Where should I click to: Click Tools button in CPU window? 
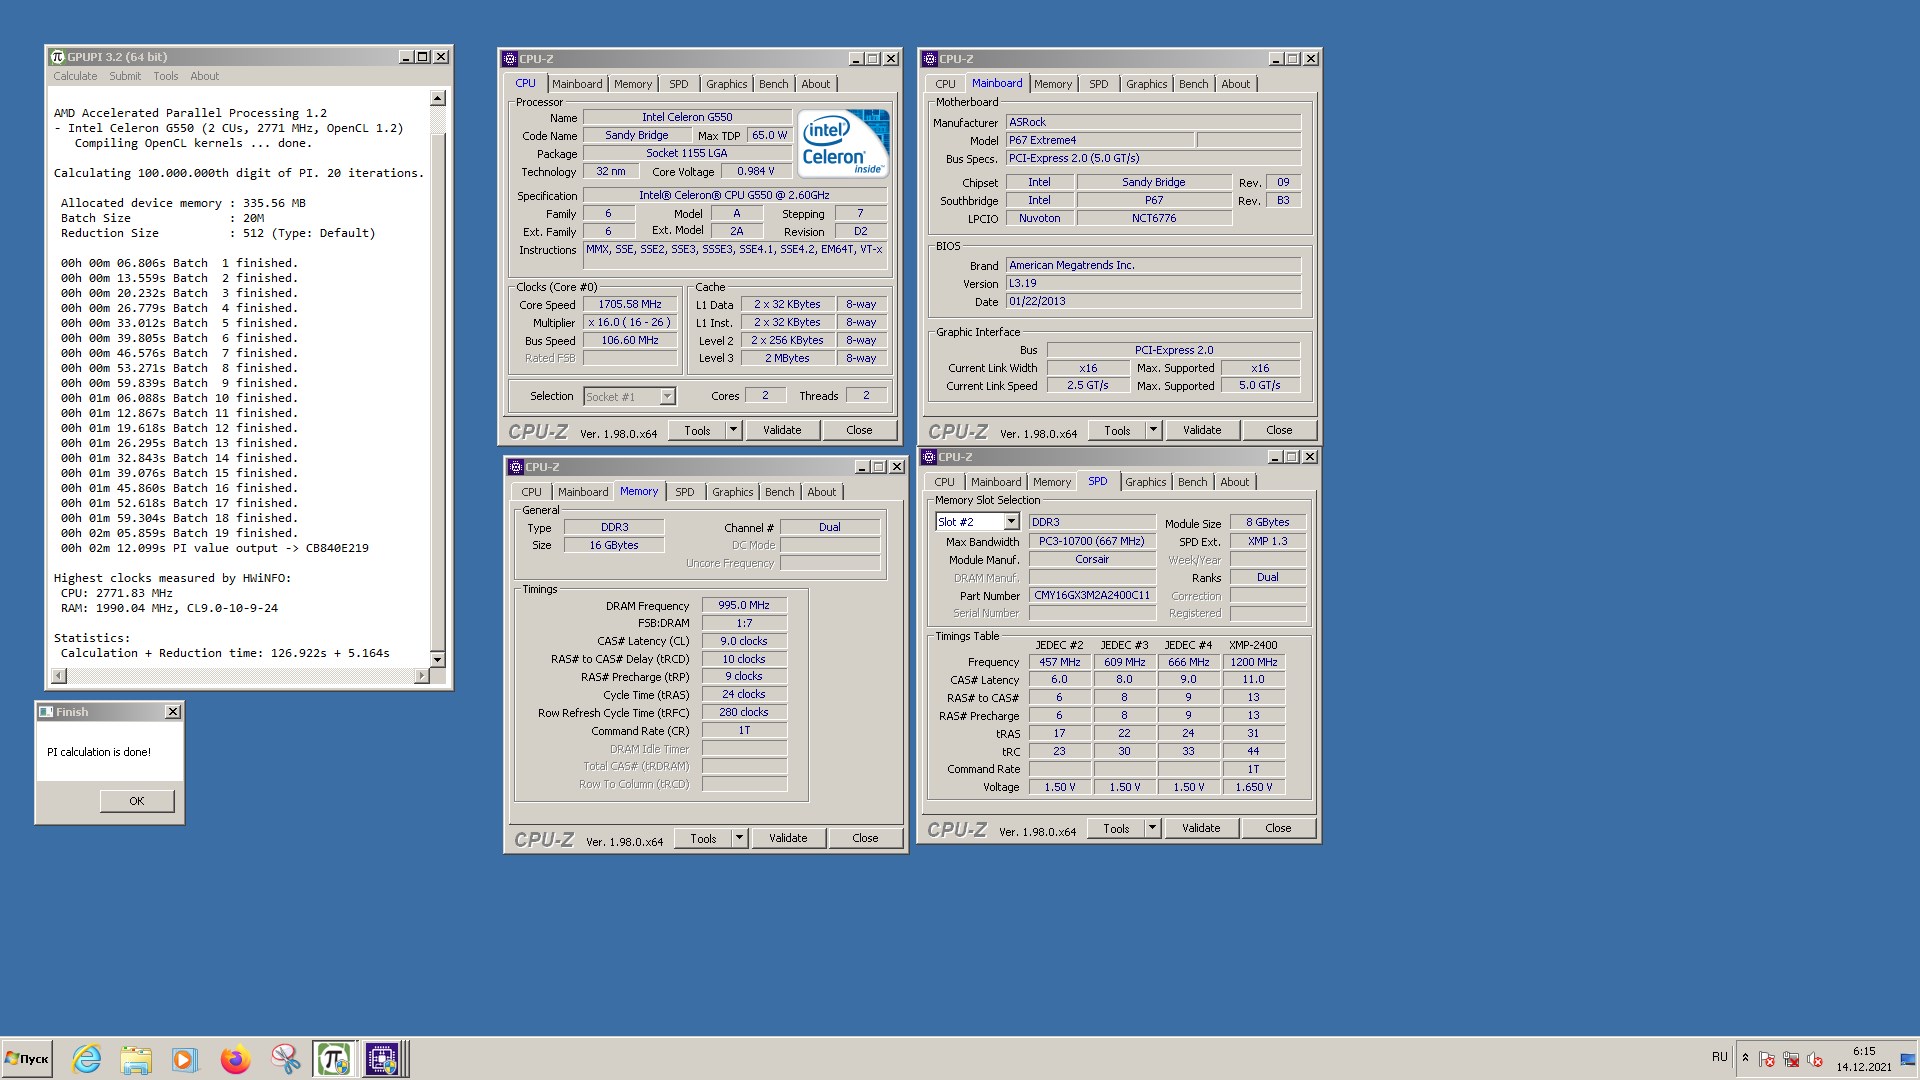(697, 430)
